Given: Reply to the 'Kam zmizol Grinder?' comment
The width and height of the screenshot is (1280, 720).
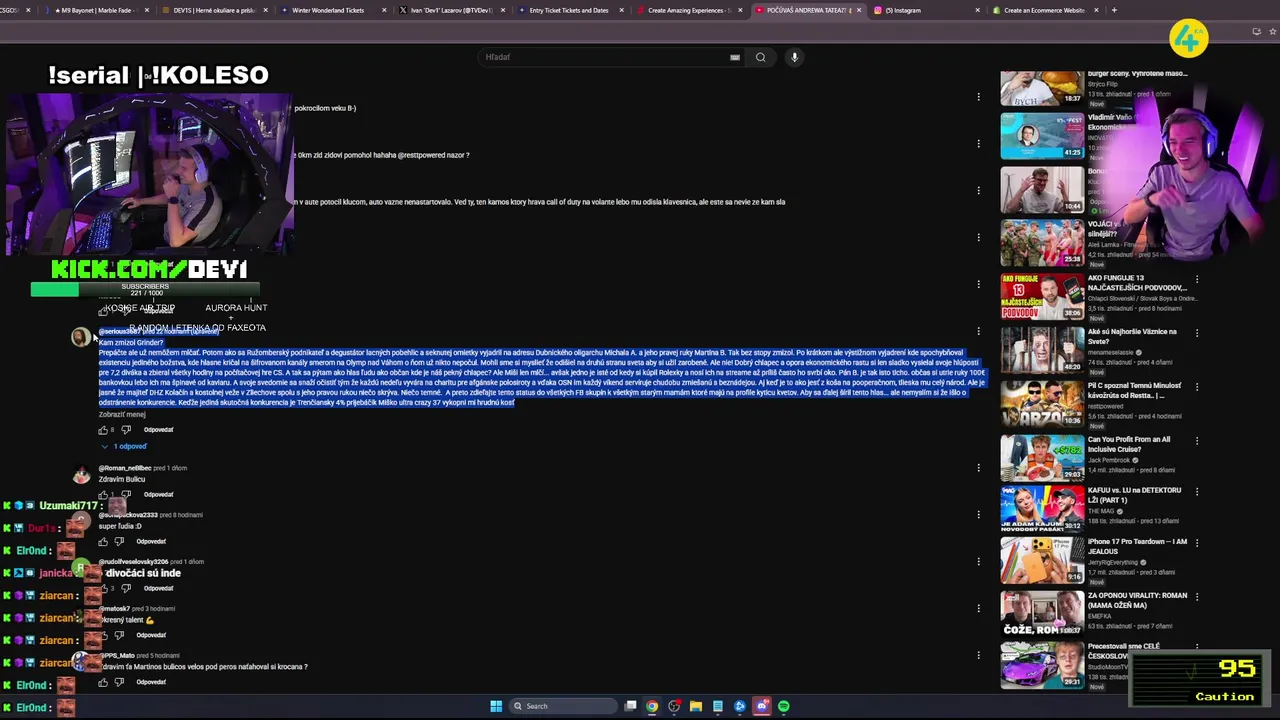Looking at the screenshot, I should coord(158,430).
